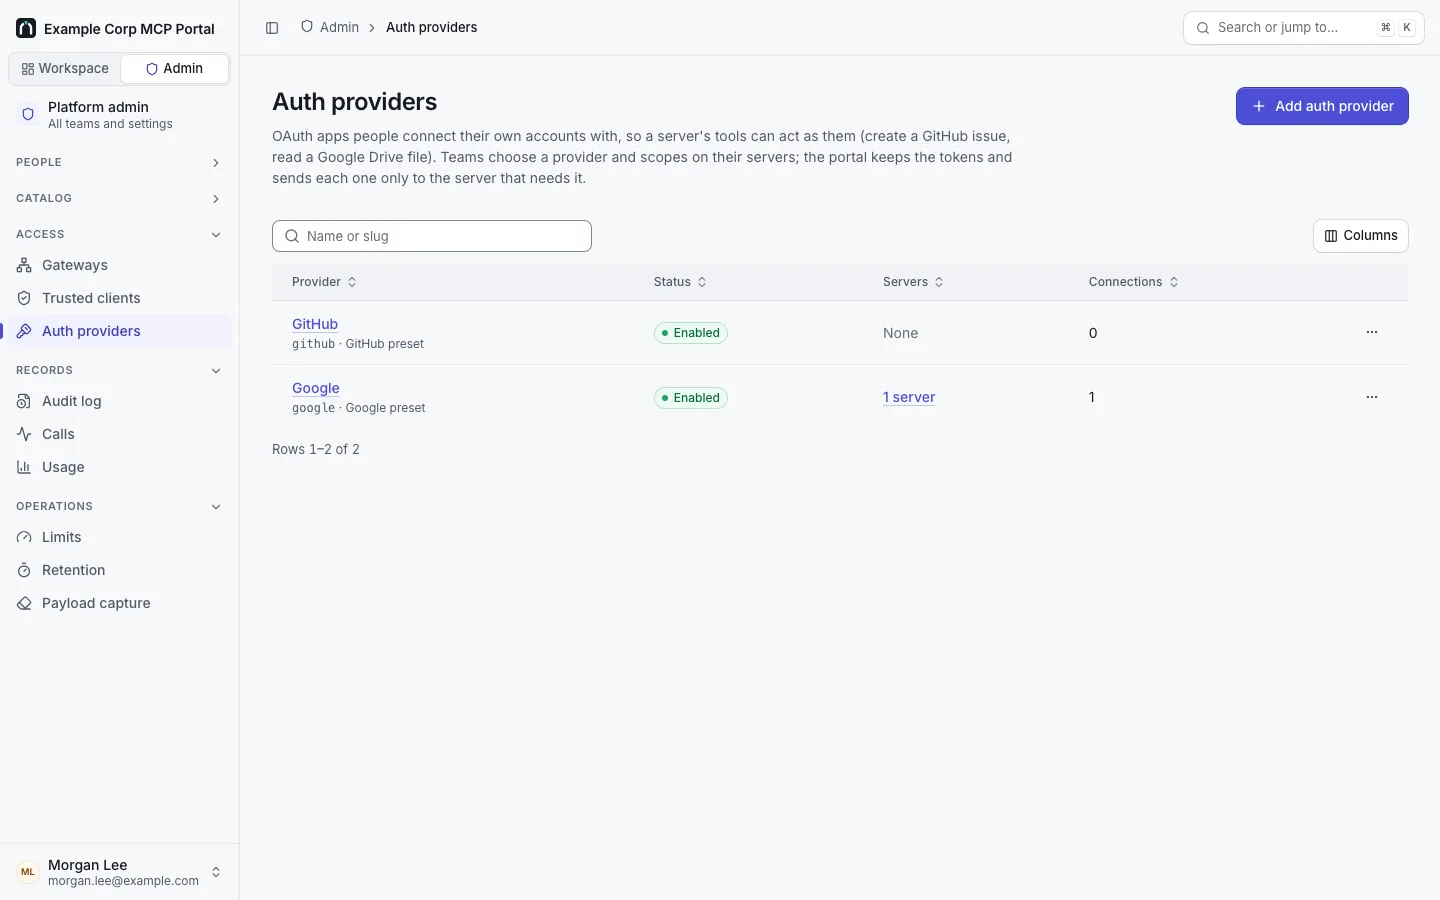
Task: Expand the People section
Action: 119,162
